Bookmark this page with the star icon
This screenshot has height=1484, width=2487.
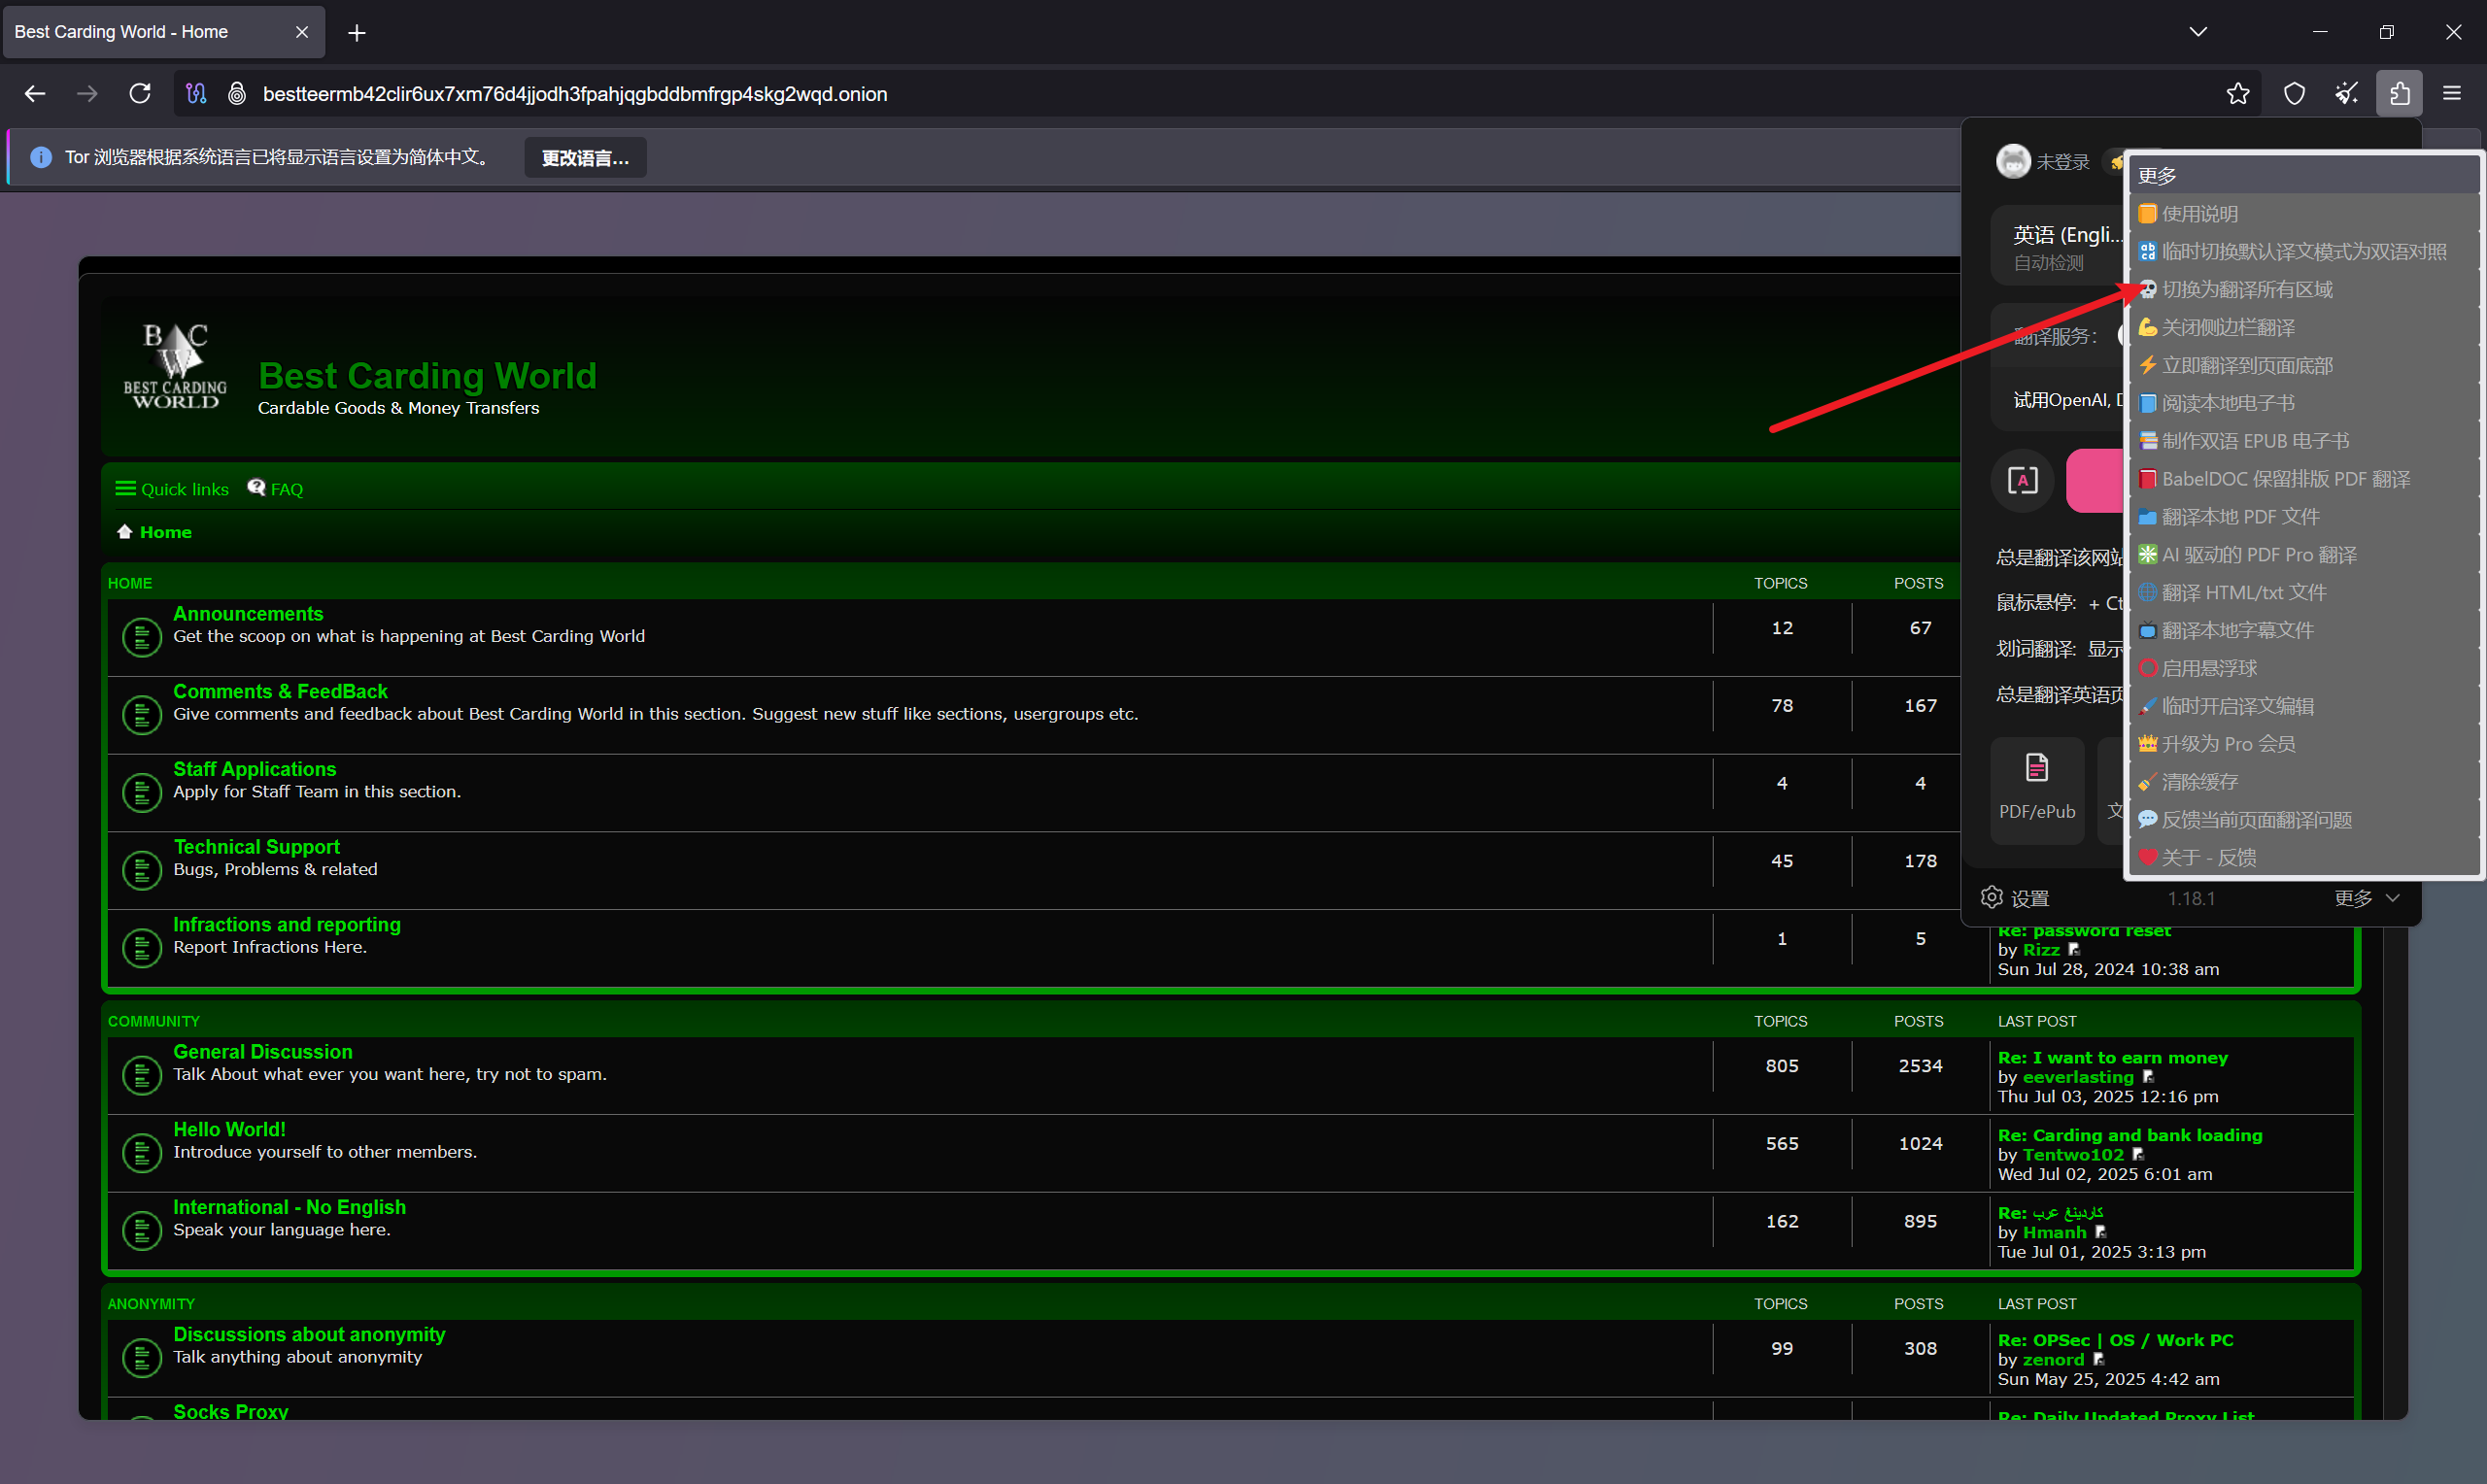point(2238,94)
